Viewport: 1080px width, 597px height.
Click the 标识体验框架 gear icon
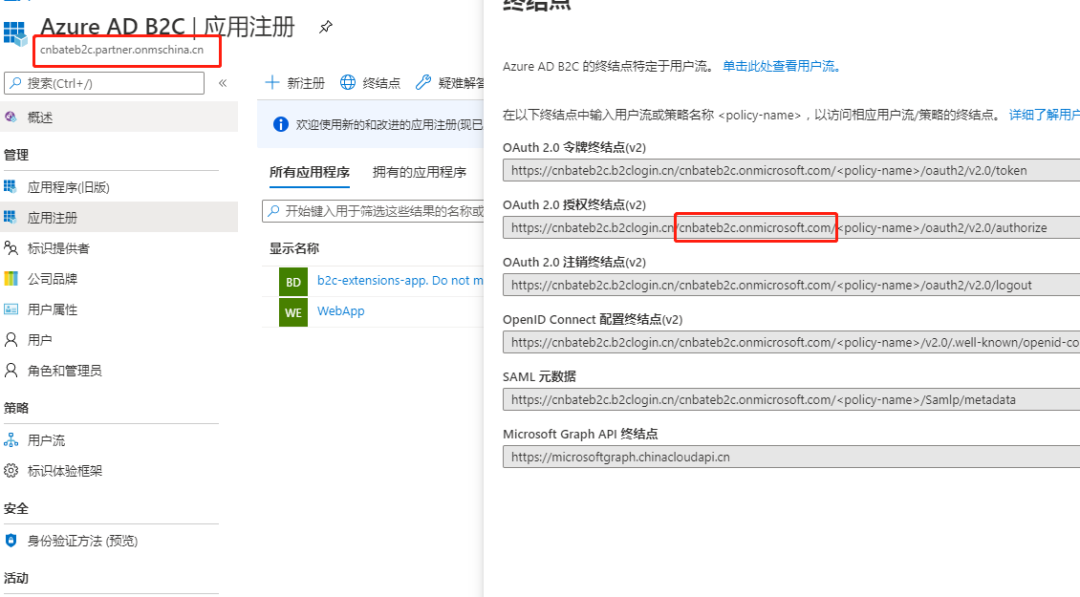coord(10,470)
